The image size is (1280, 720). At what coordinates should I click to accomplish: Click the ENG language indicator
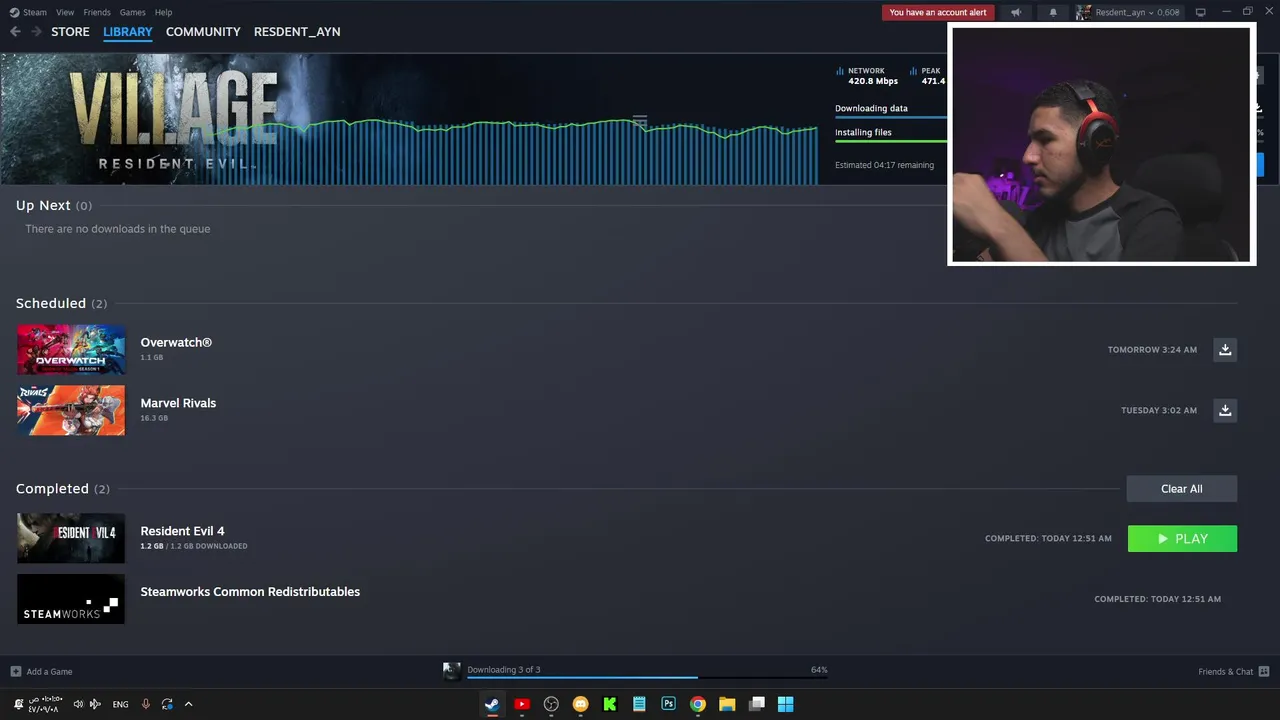pos(120,704)
